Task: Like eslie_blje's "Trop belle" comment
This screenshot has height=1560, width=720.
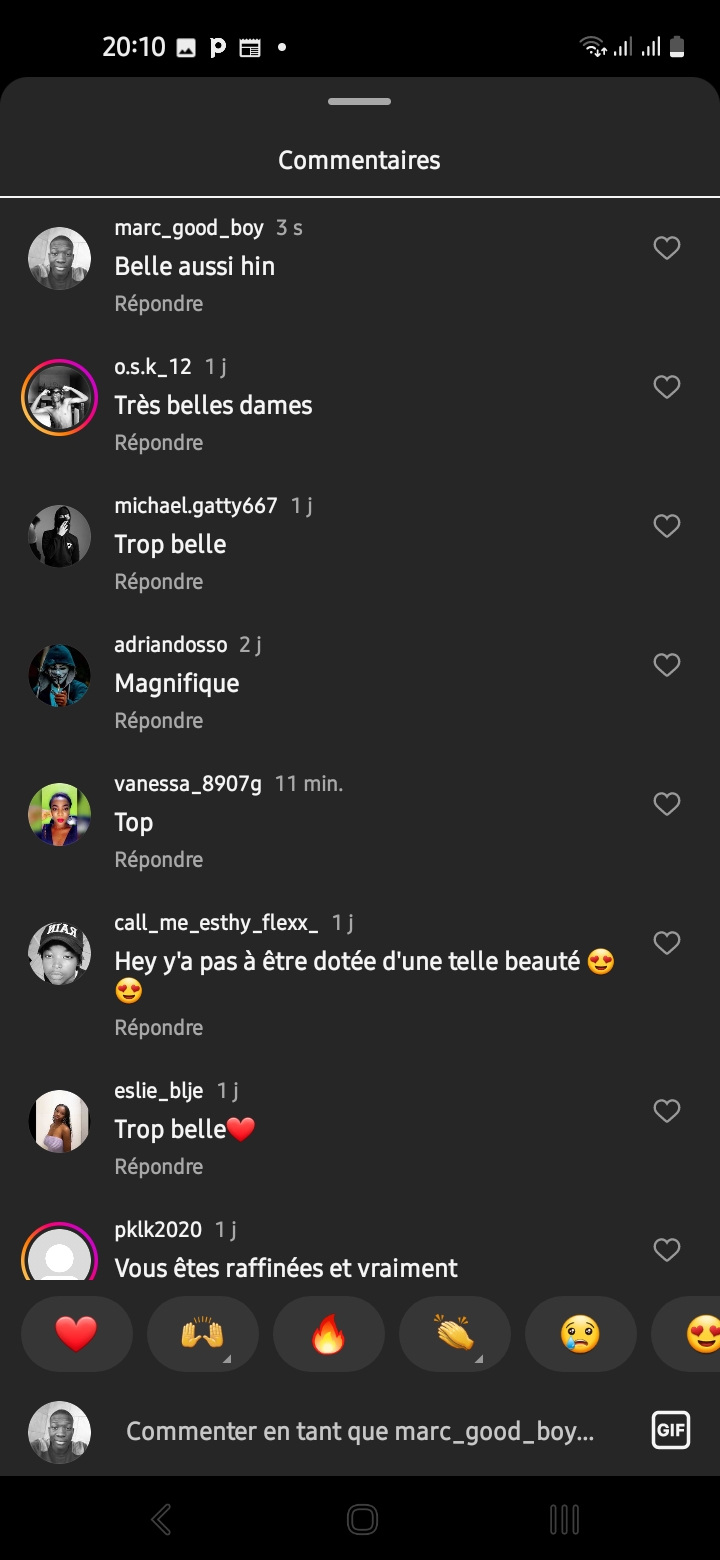Action: pos(666,1111)
